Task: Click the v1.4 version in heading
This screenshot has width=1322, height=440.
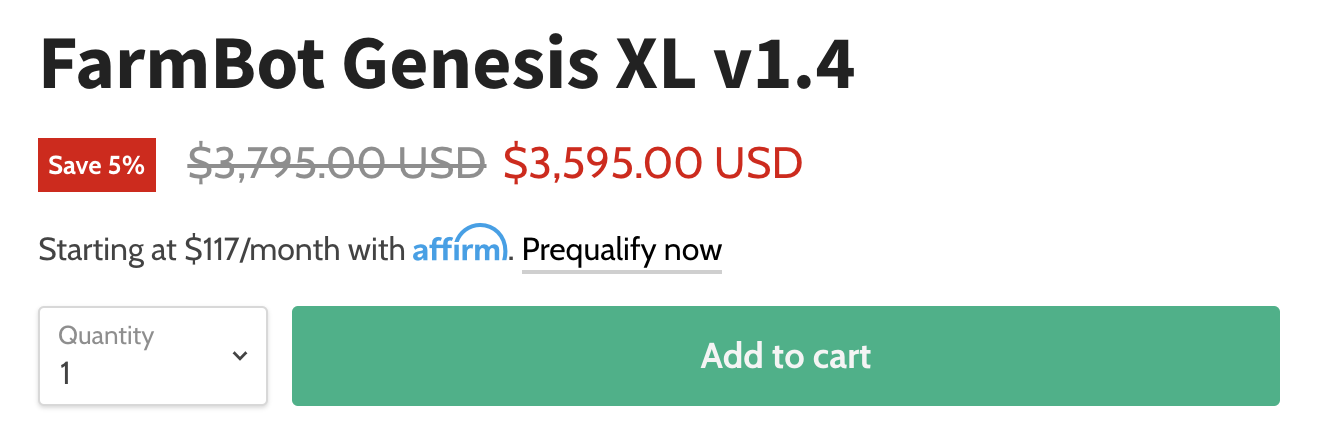Action: (784, 66)
